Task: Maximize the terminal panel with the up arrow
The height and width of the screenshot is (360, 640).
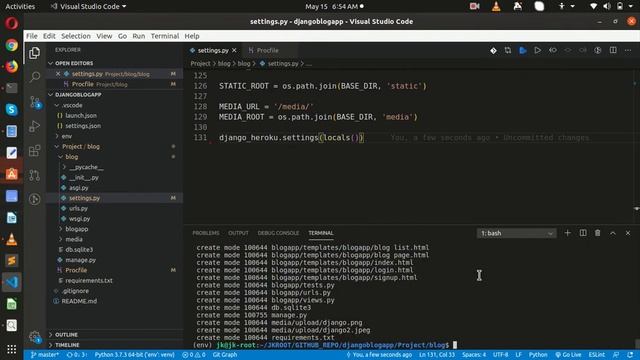Action: [613, 233]
